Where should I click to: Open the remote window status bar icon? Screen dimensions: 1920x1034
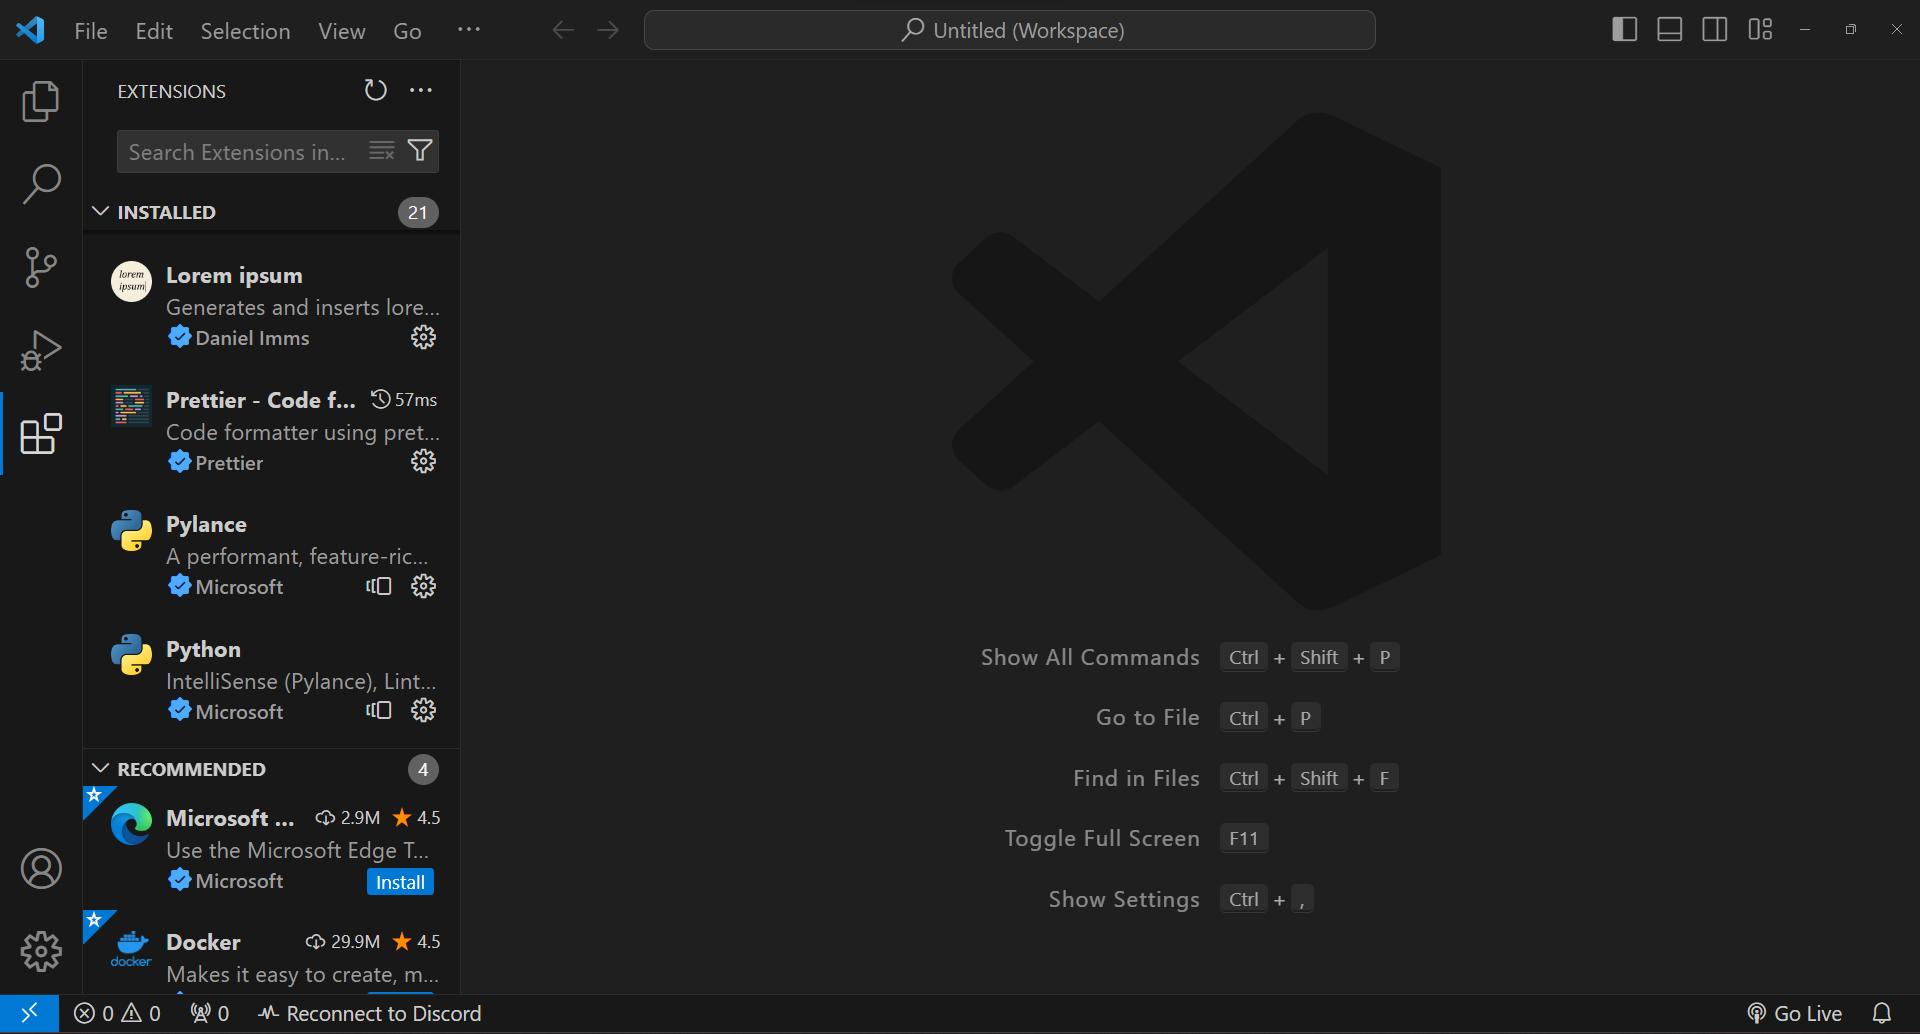point(29,1013)
